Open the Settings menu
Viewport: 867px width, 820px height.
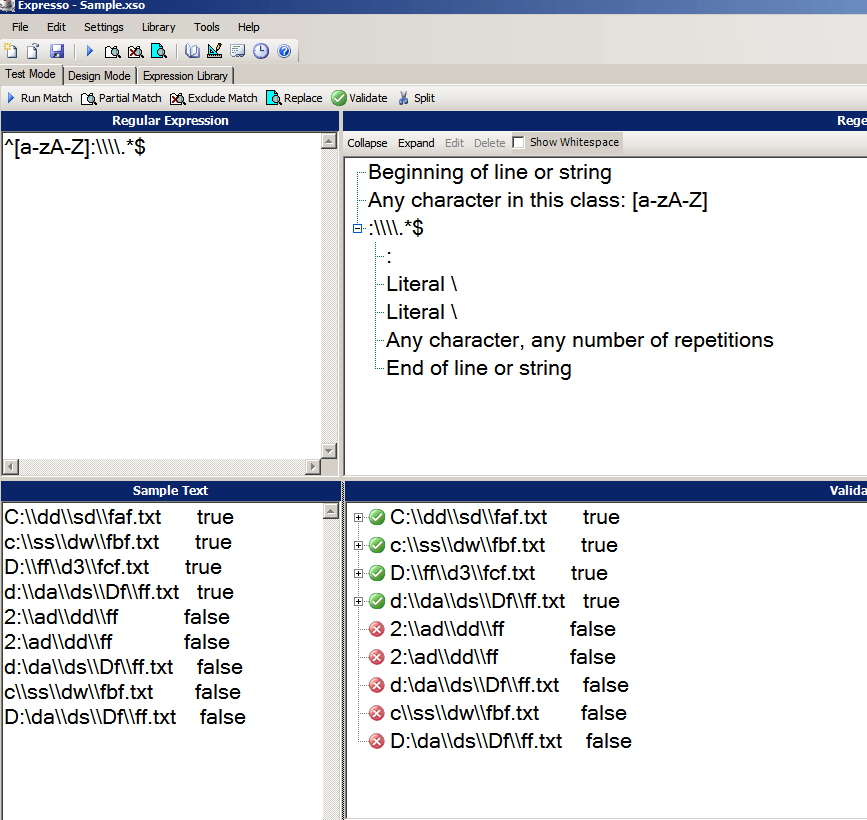[x=103, y=27]
